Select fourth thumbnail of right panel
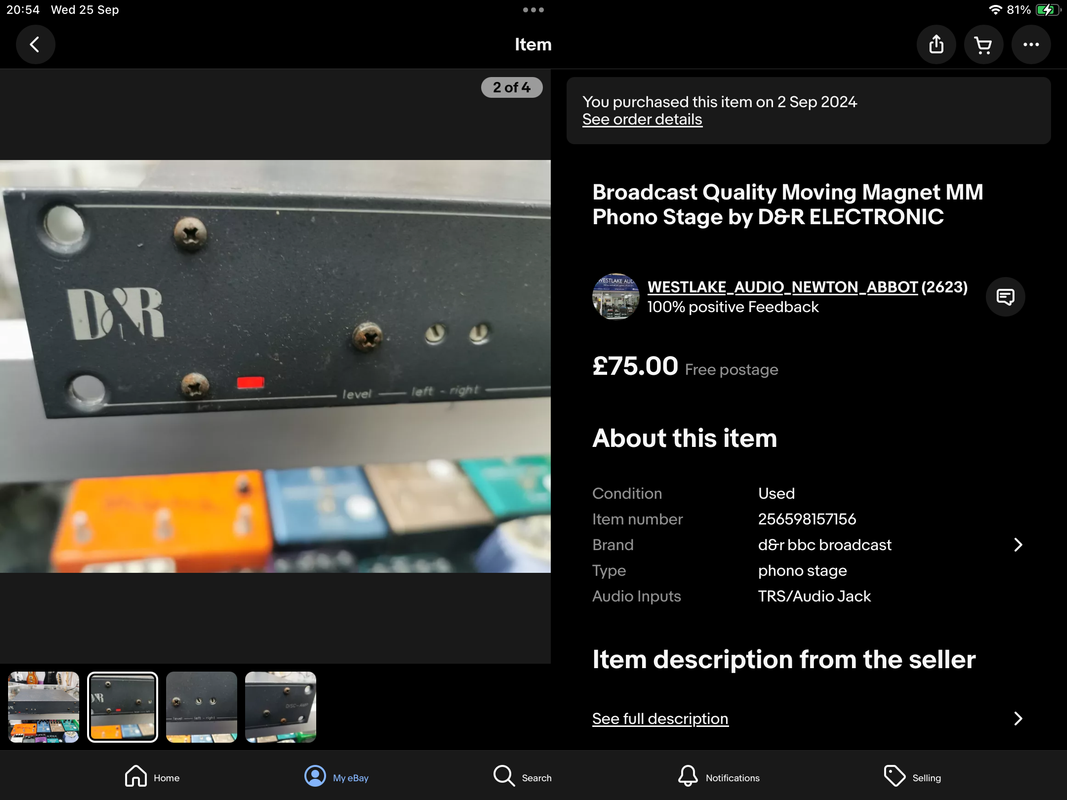The height and width of the screenshot is (800, 1067). (x=280, y=707)
